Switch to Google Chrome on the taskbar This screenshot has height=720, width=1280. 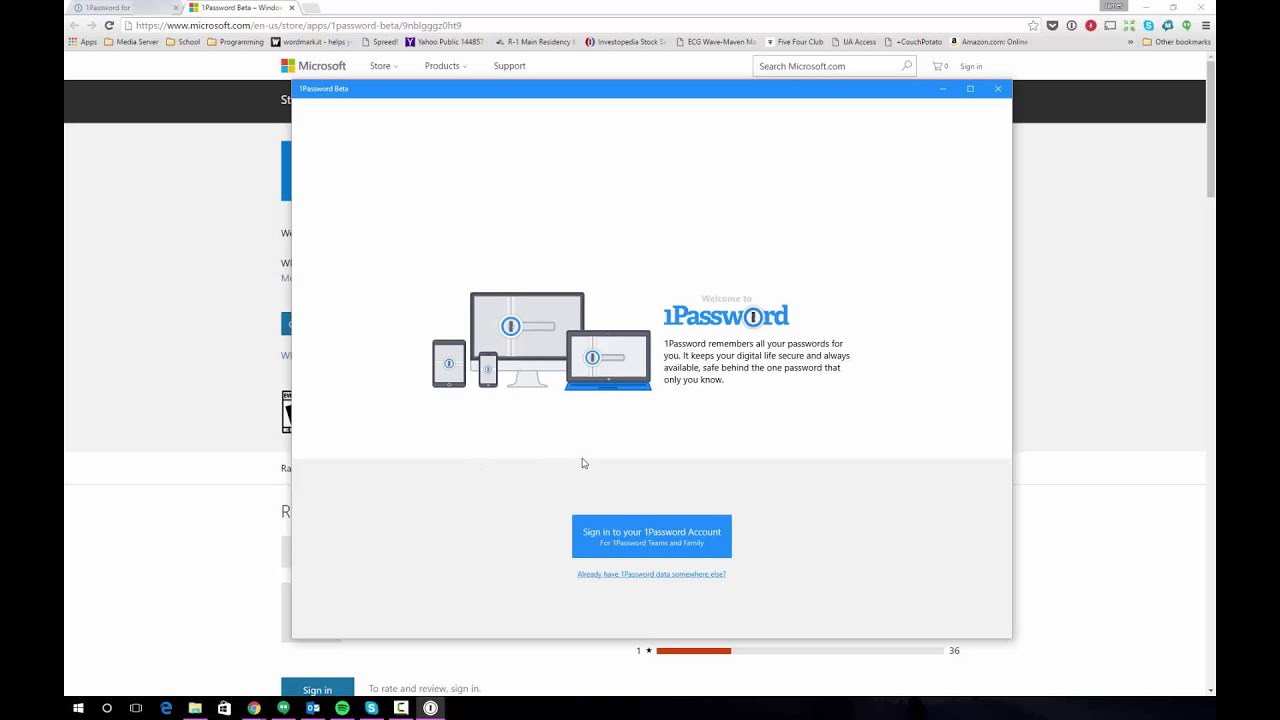point(254,708)
